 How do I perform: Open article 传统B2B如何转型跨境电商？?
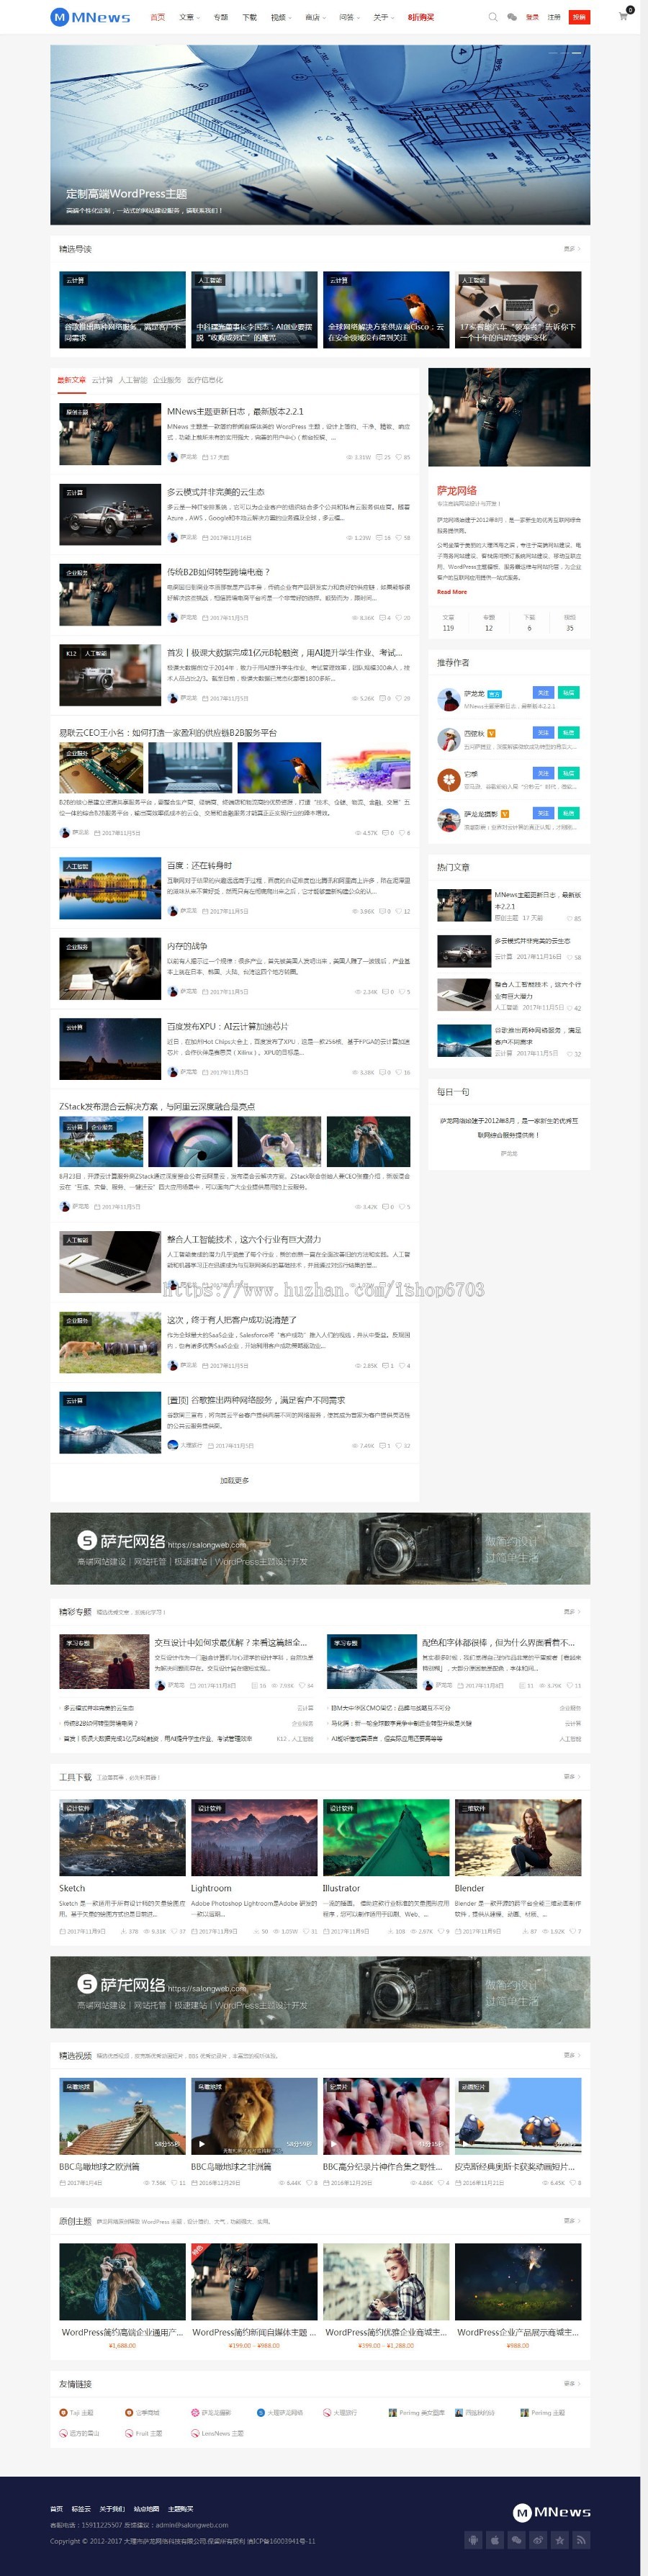point(218,572)
